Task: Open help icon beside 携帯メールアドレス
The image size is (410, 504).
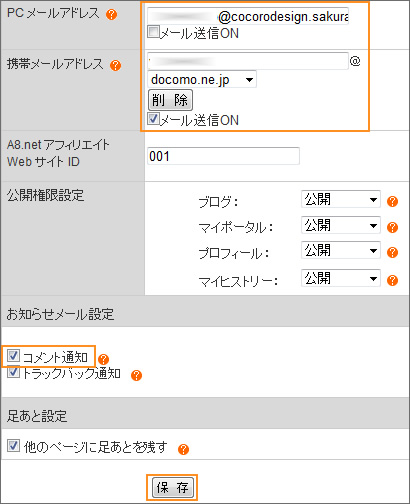Action: click(x=115, y=65)
